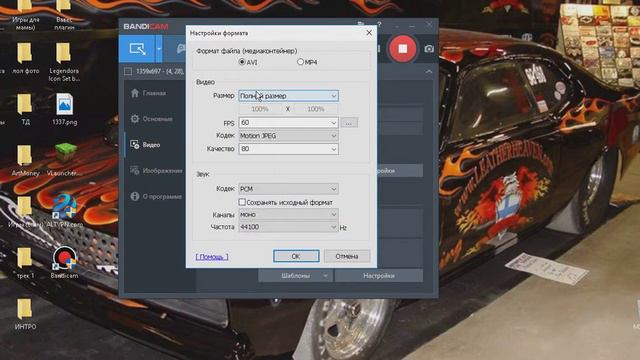Collapse Bandicam panel with chevron up
Screen dimensions: 640x360
click(429, 71)
